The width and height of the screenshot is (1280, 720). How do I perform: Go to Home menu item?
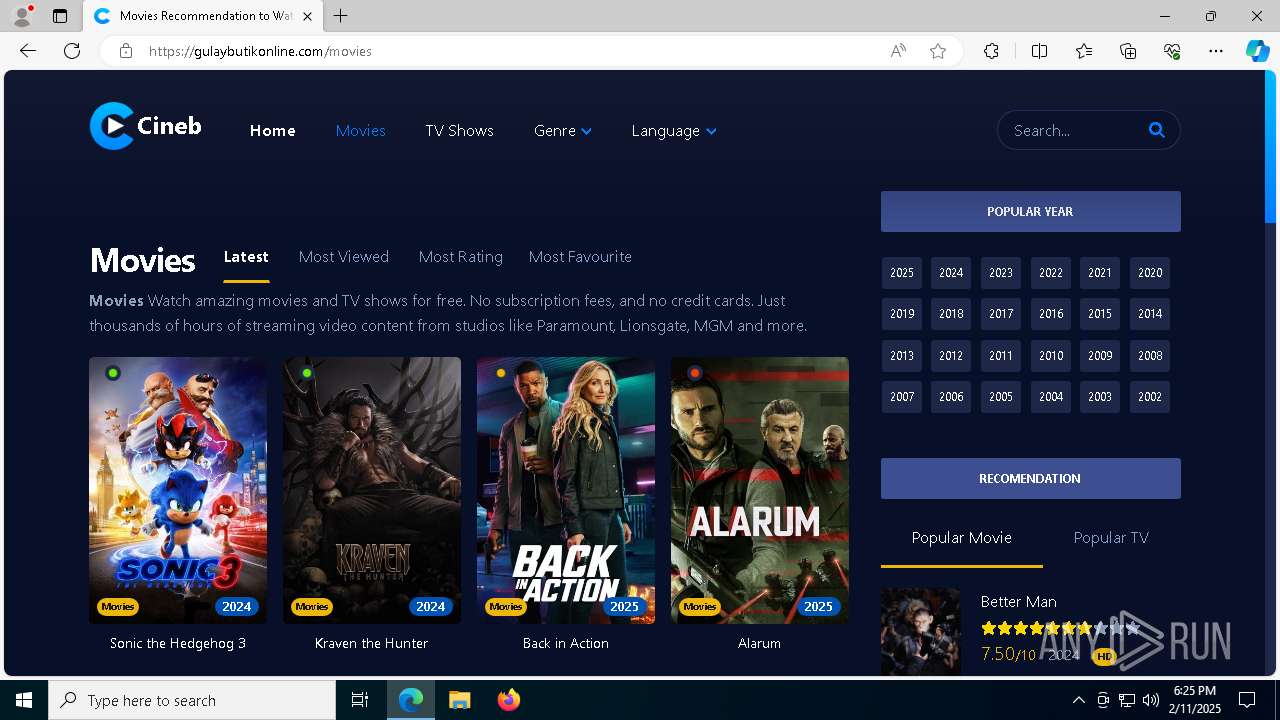point(272,131)
